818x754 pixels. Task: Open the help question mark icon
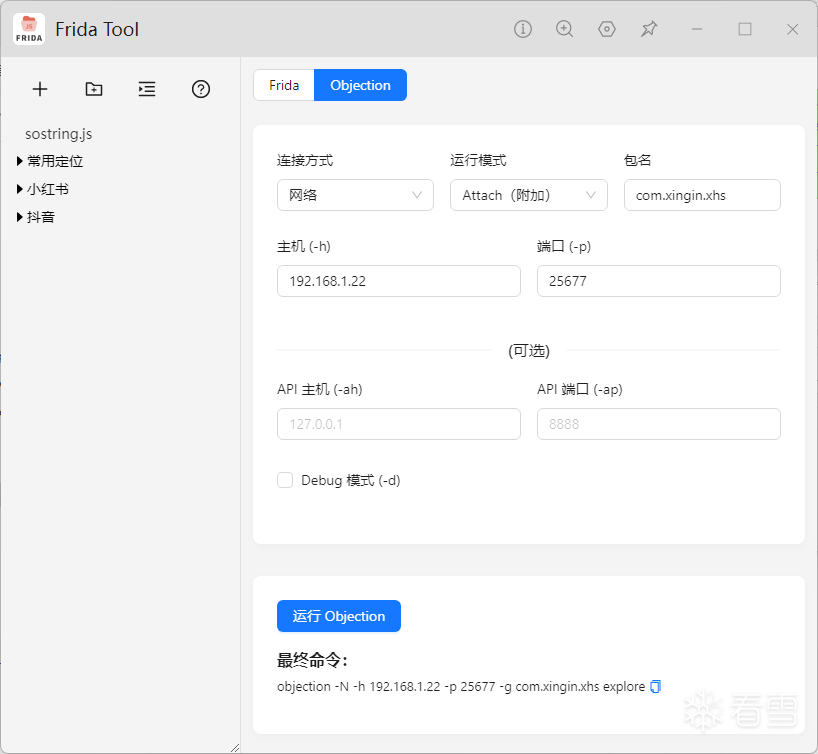[x=201, y=89]
